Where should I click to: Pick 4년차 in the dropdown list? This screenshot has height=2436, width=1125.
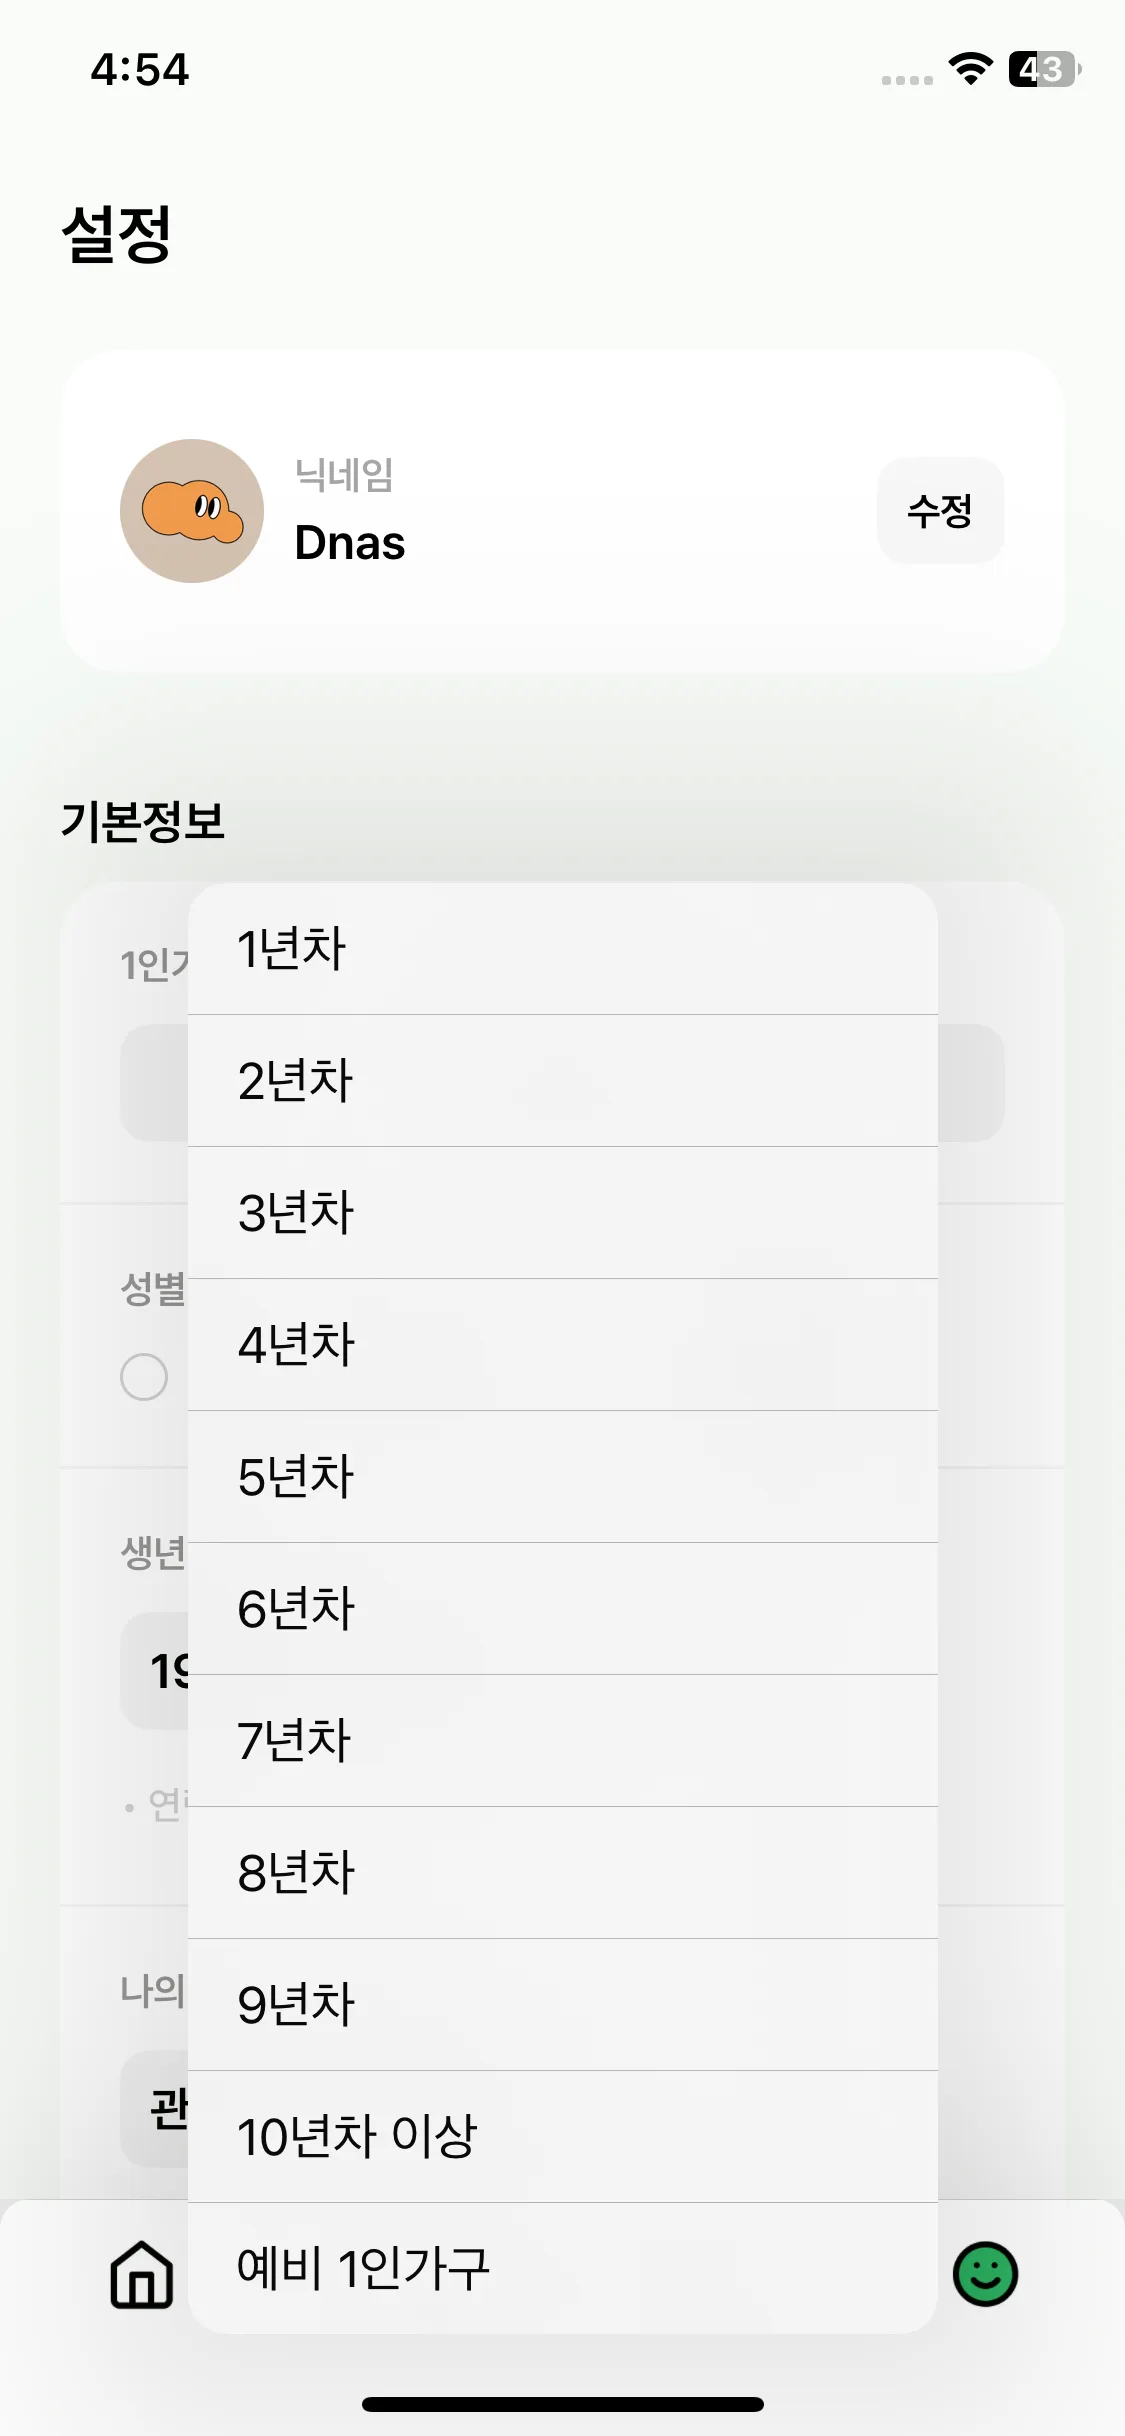[562, 1345]
